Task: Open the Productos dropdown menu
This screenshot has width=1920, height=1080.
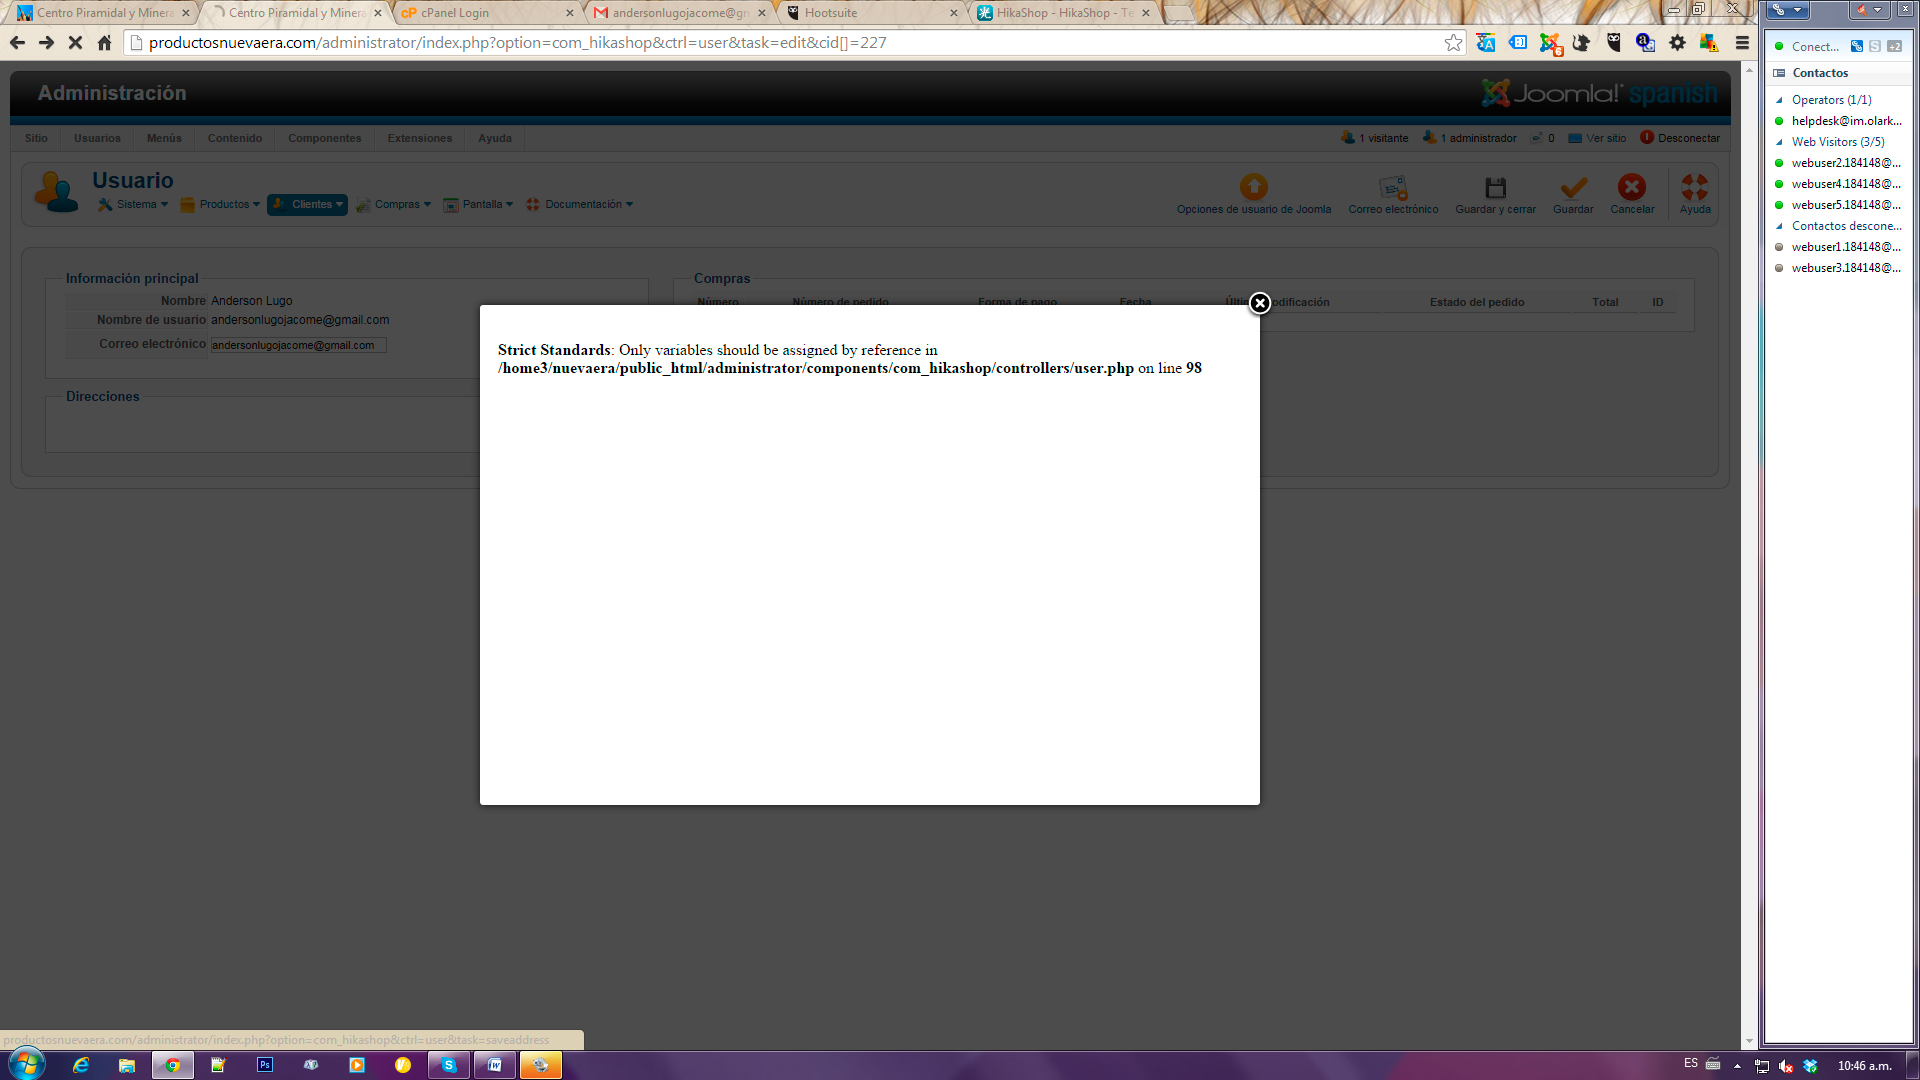Action: 224,204
